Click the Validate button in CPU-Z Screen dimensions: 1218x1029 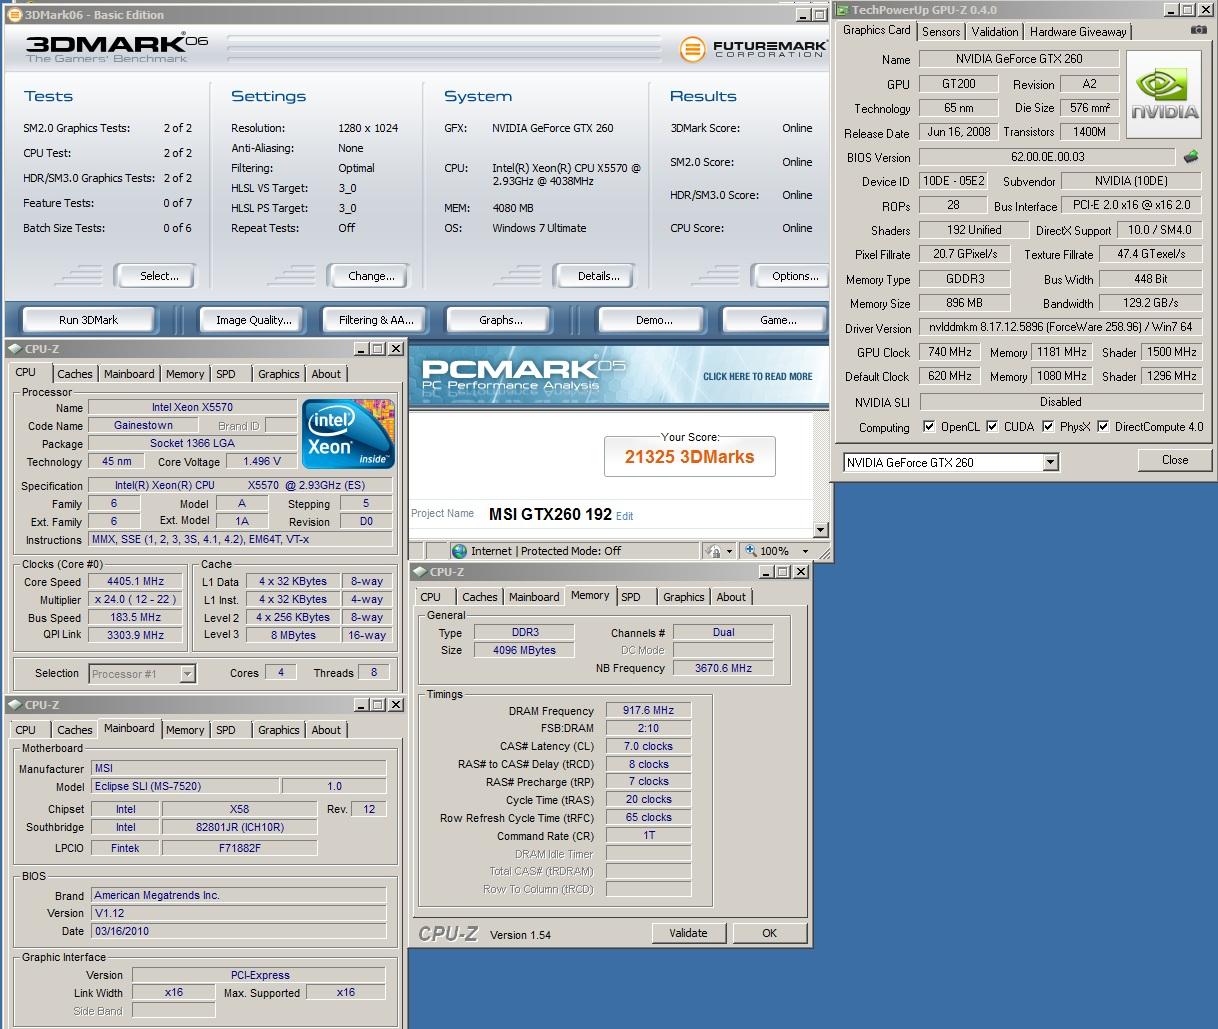click(688, 933)
